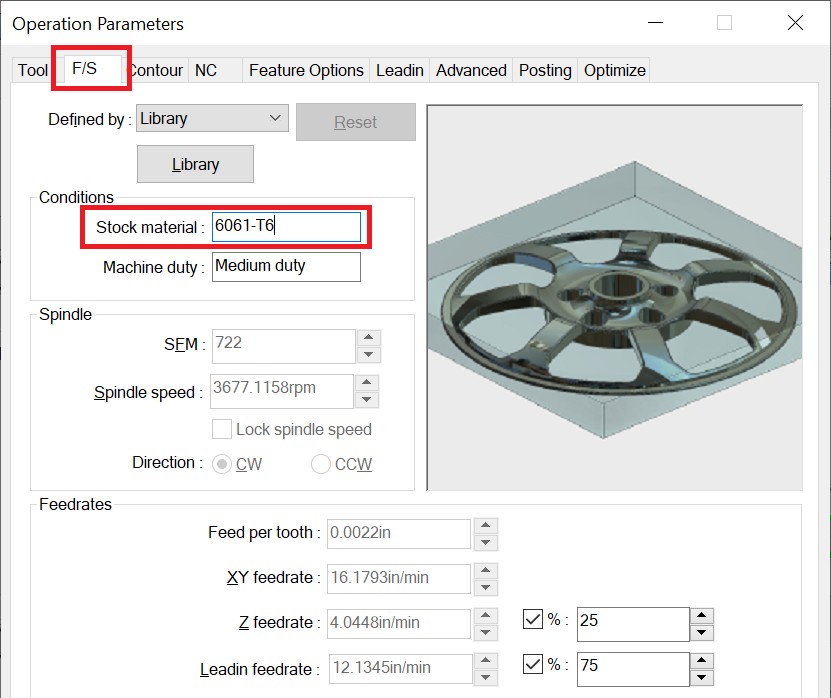Screen dimensions: 831x698
Task: Go to the Advanced tab
Action: [x=471, y=70]
